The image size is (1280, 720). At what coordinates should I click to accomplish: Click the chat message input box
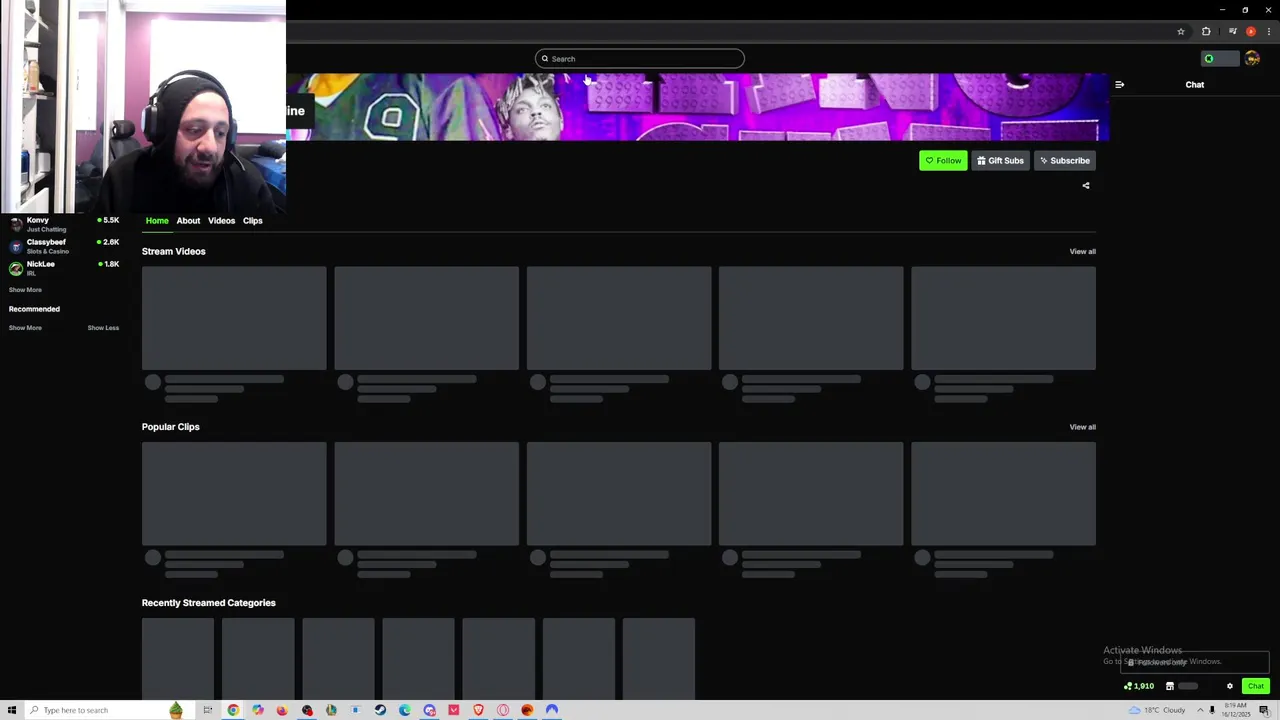[x=1195, y=661]
